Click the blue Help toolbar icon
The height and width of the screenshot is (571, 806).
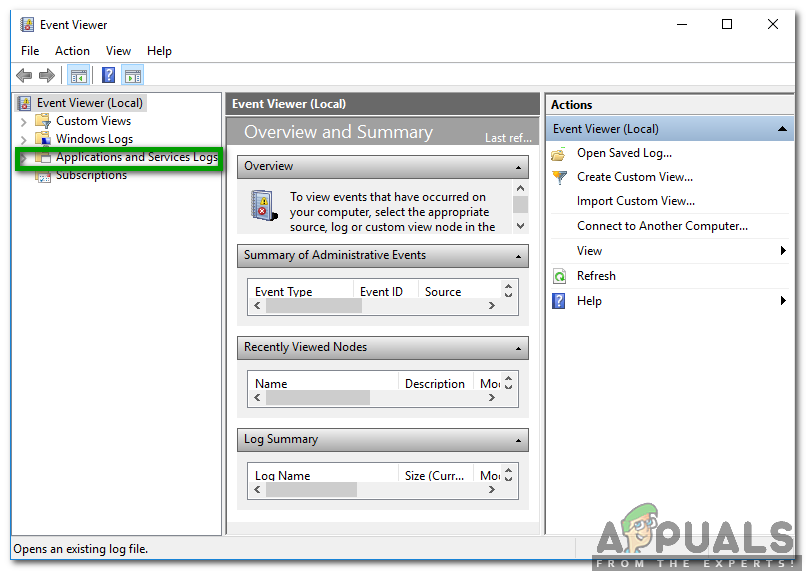click(108, 76)
